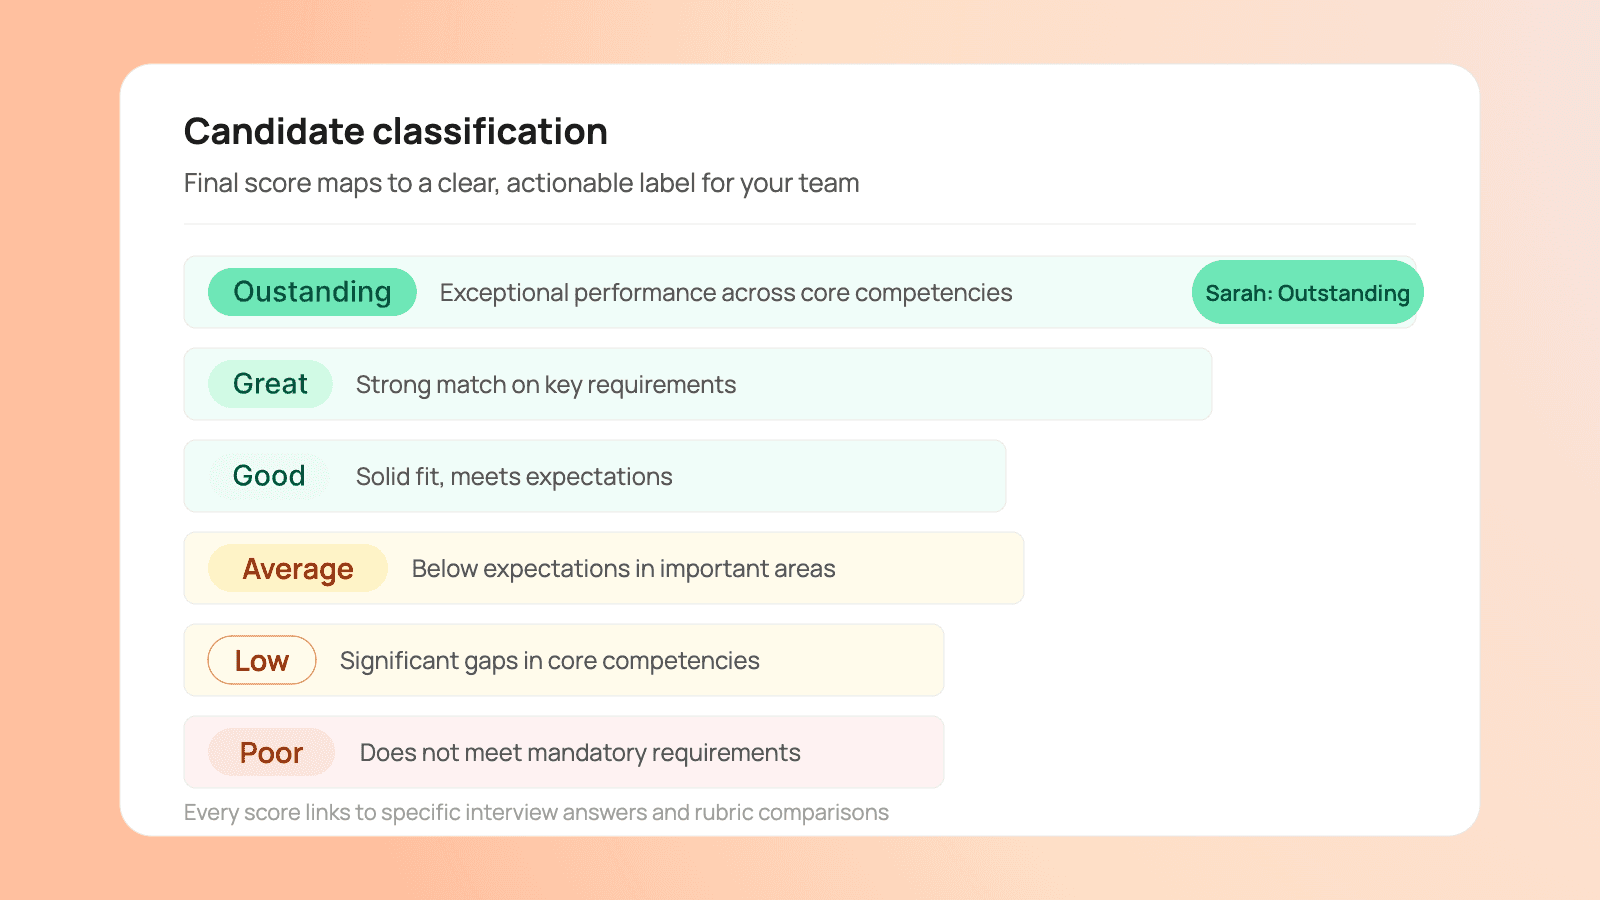Screen dimensions: 1600x900
Task: Click empty area of the Good row bar
Action: (x=840, y=476)
